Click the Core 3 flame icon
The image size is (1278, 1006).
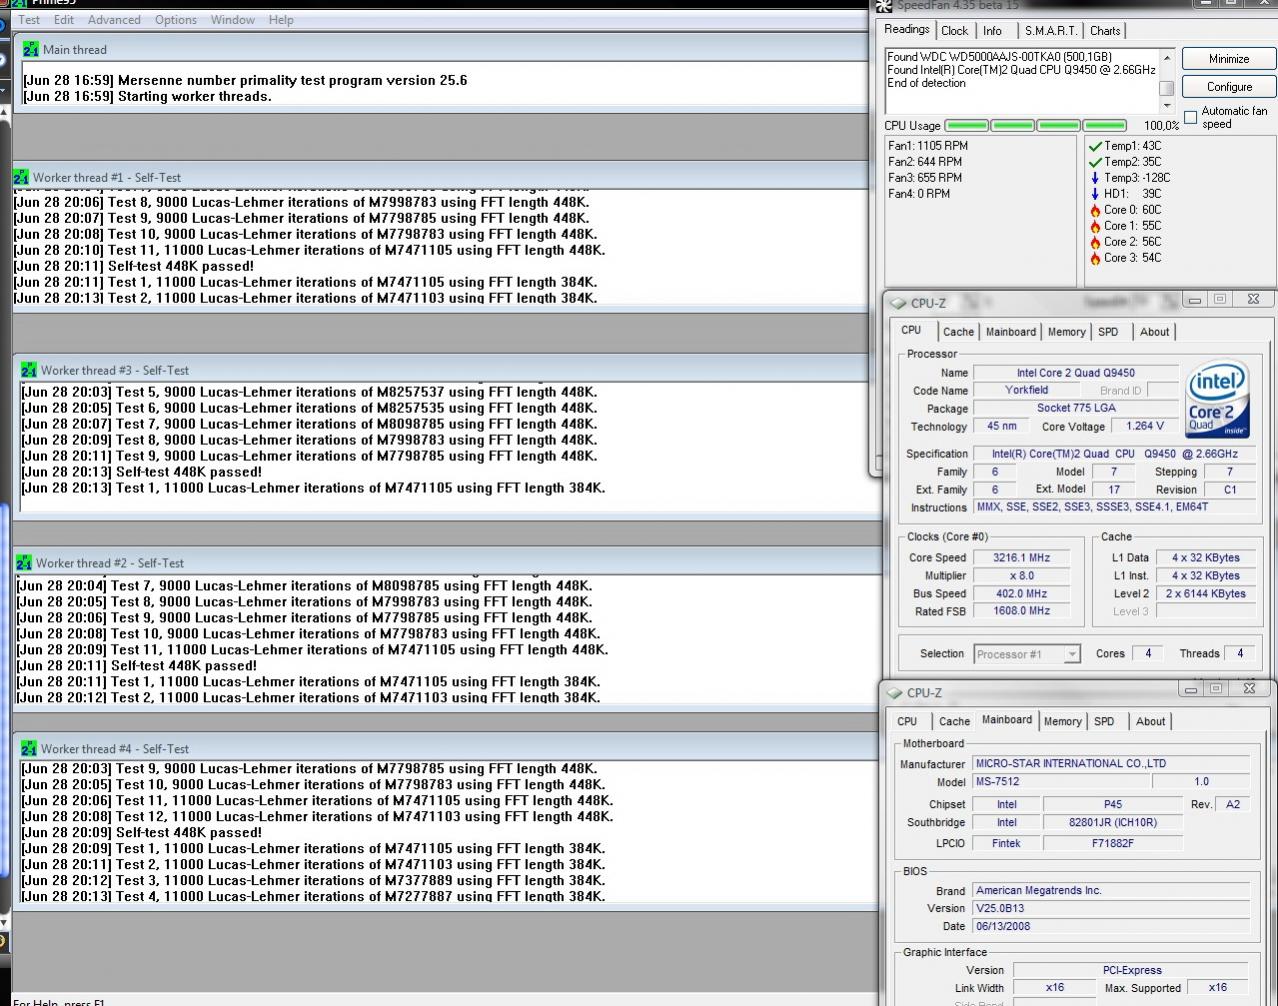click(x=1095, y=258)
